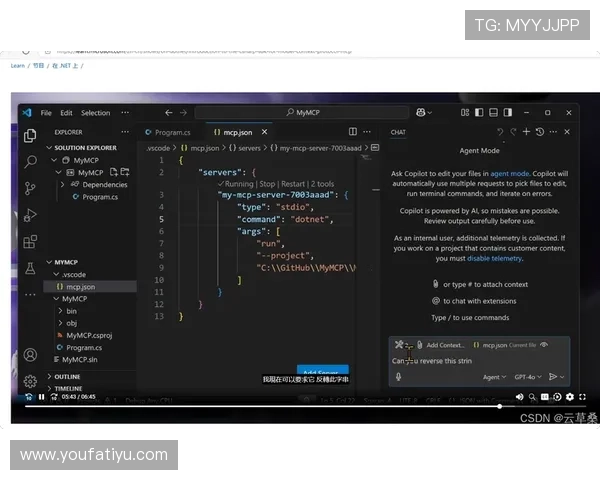Viewport: 600px width, 480px height.
Task: Undo the last chat request
Action: (x=500, y=132)
